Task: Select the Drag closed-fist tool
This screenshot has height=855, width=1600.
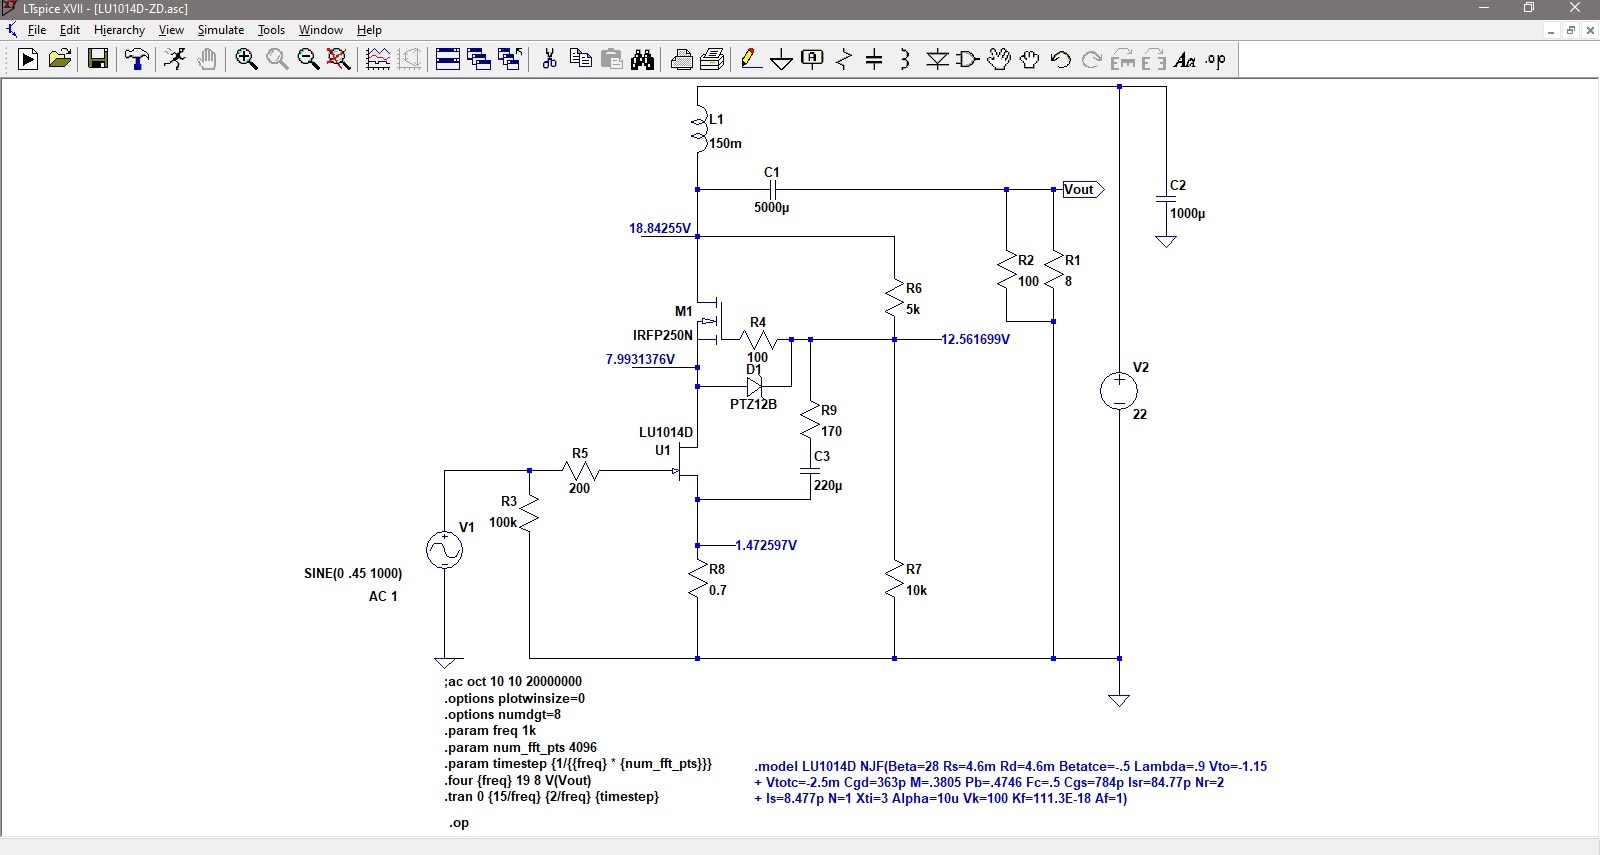Action: pyautogui.click(x=1030, y=60)
